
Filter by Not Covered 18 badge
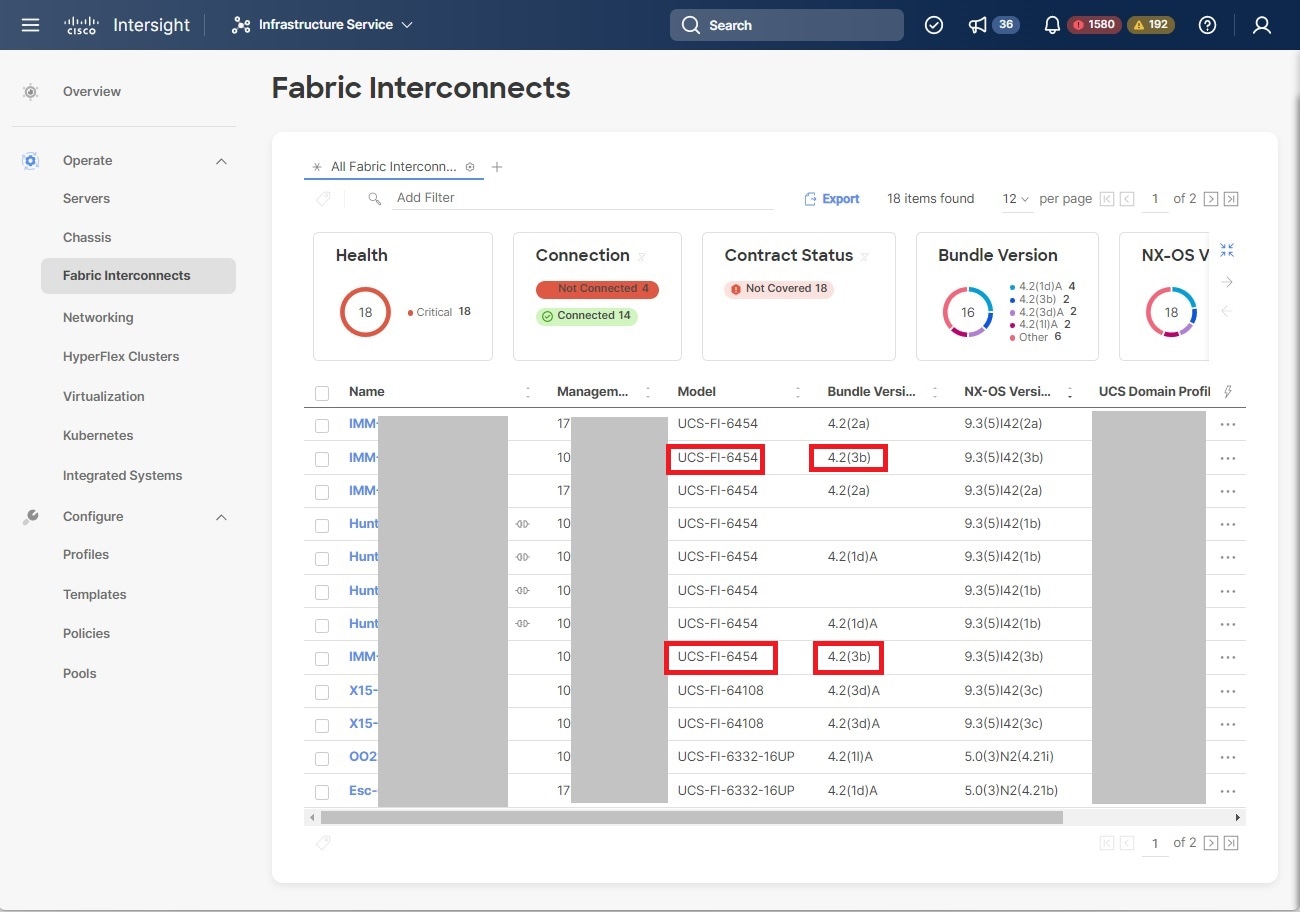779,289
